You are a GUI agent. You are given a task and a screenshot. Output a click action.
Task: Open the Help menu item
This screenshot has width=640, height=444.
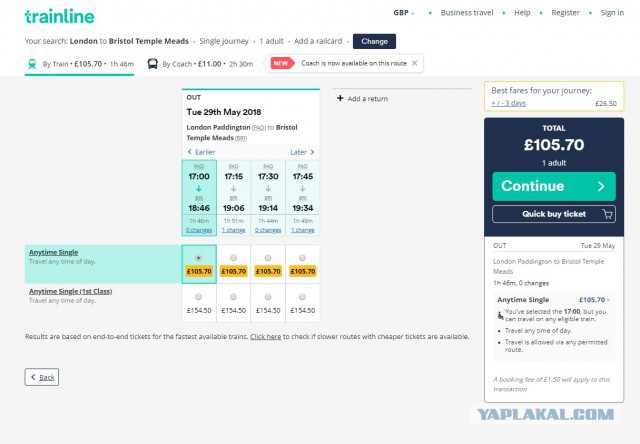click(522, 13)
